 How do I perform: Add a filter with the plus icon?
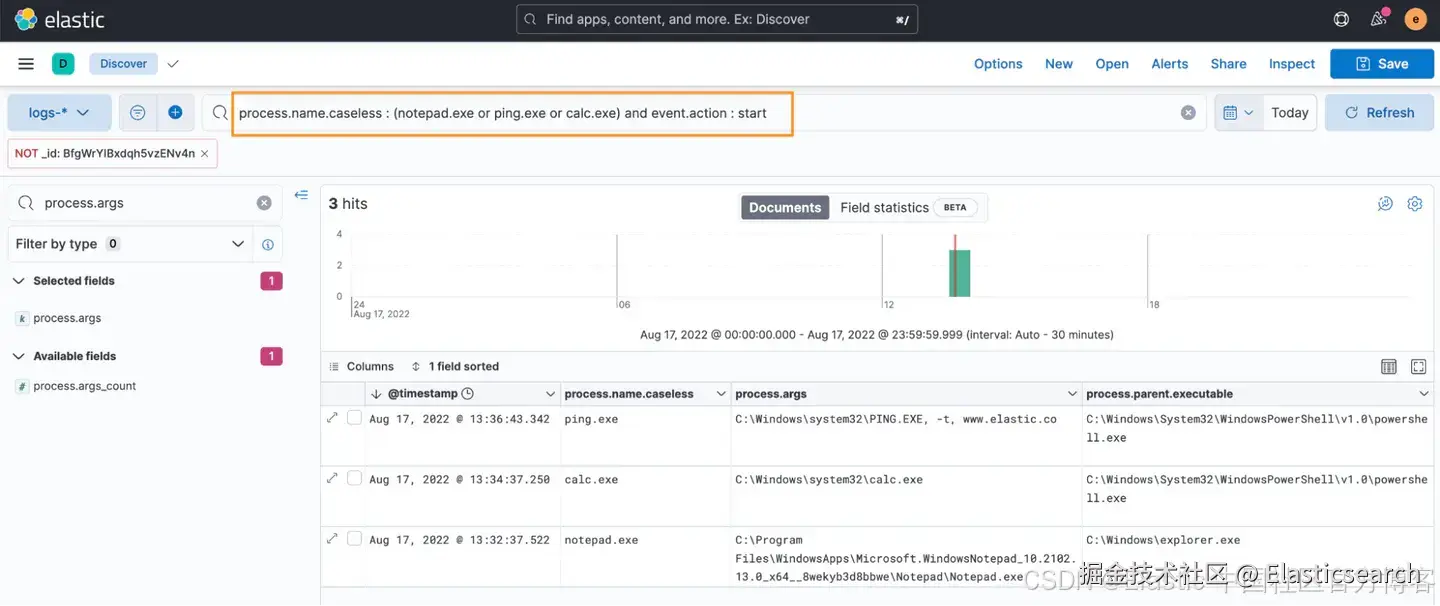[x=175, y=113]
